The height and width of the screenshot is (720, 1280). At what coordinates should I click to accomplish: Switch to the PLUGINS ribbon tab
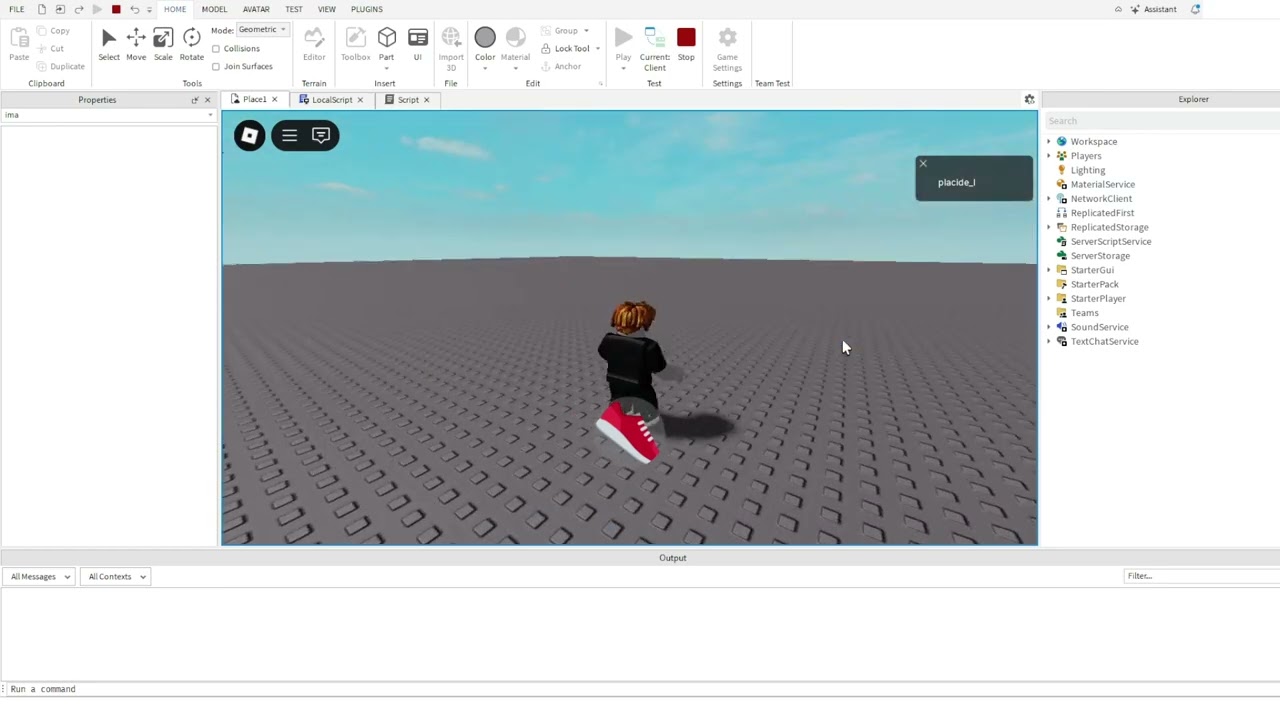pos(367,9)
